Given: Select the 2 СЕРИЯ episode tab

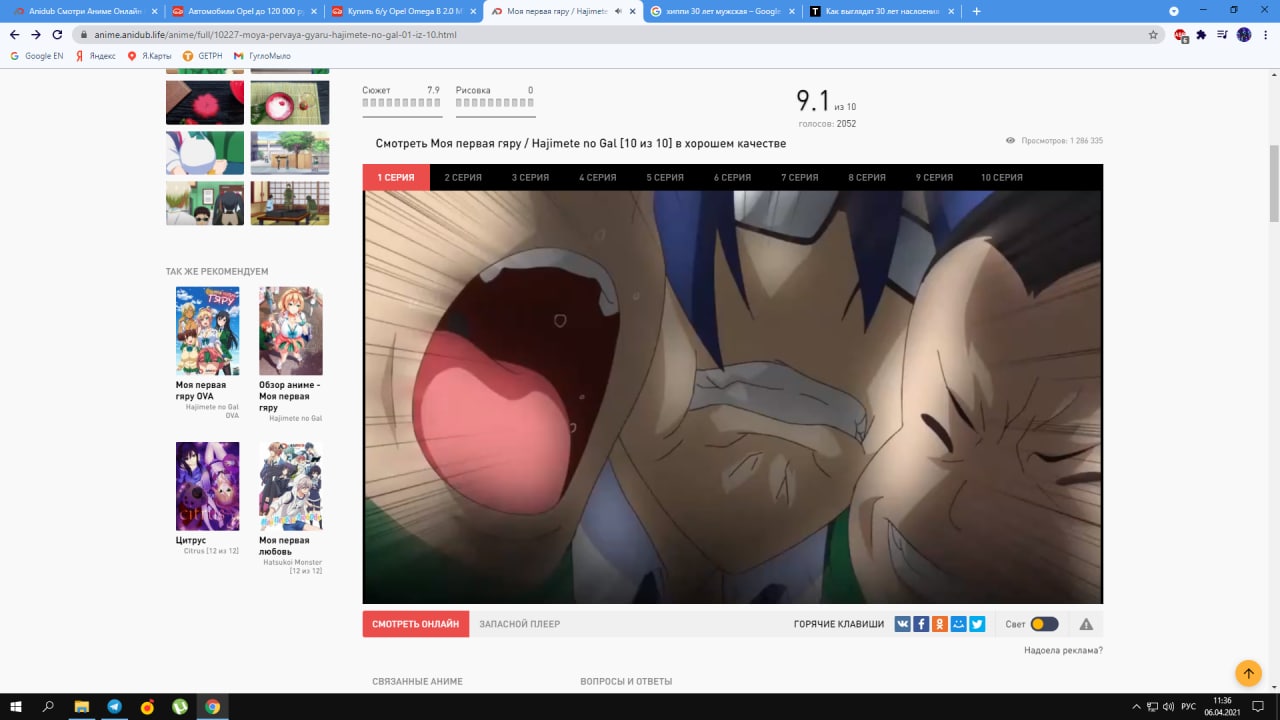Looking at the screenshot, I should [463, 177].
